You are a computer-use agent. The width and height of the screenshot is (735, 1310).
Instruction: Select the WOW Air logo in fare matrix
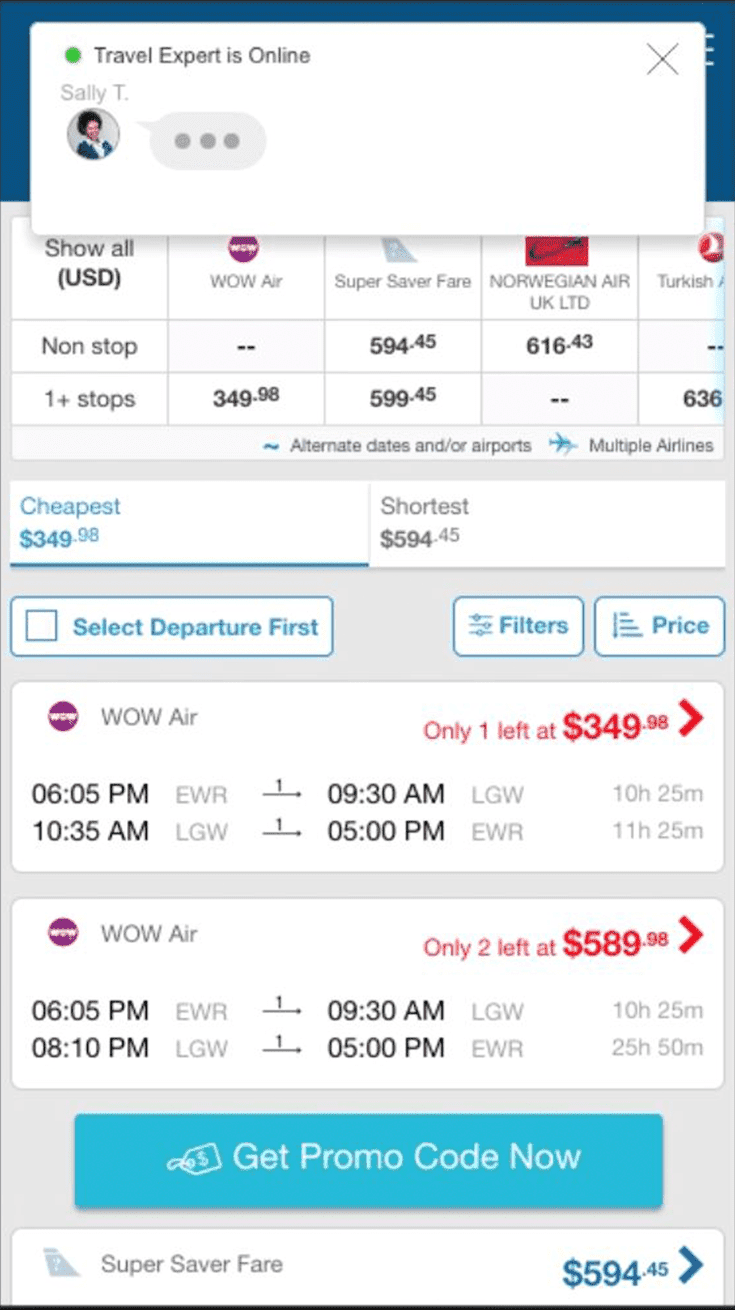click(244, 247)
